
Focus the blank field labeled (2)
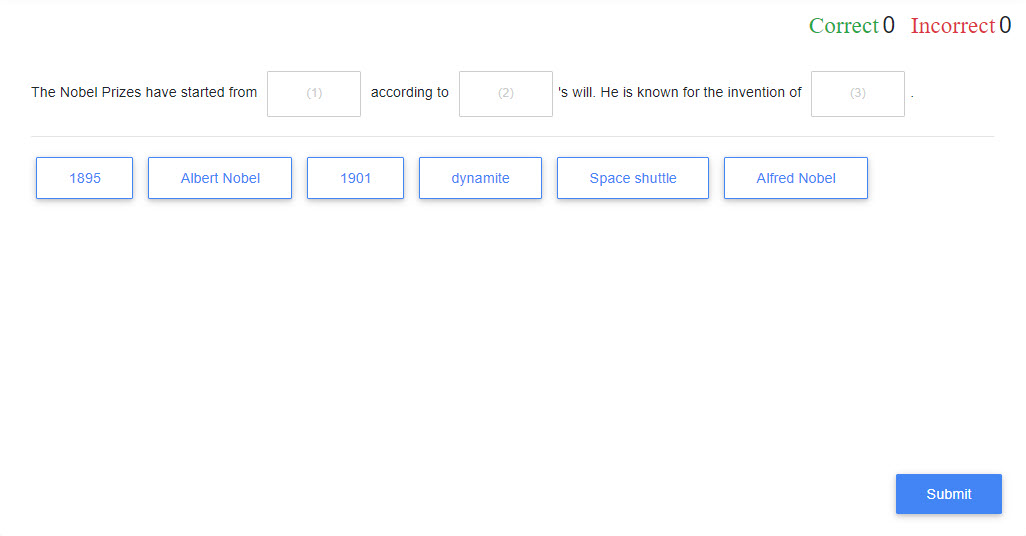pyautogui.click(x=506, y=93)
